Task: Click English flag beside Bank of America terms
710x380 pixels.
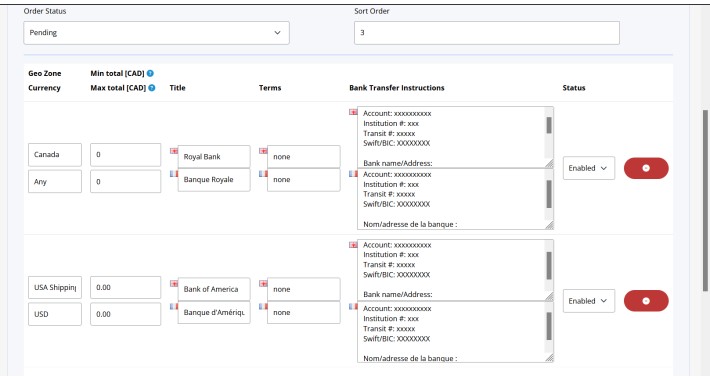Action: click(x=263, y=284)
